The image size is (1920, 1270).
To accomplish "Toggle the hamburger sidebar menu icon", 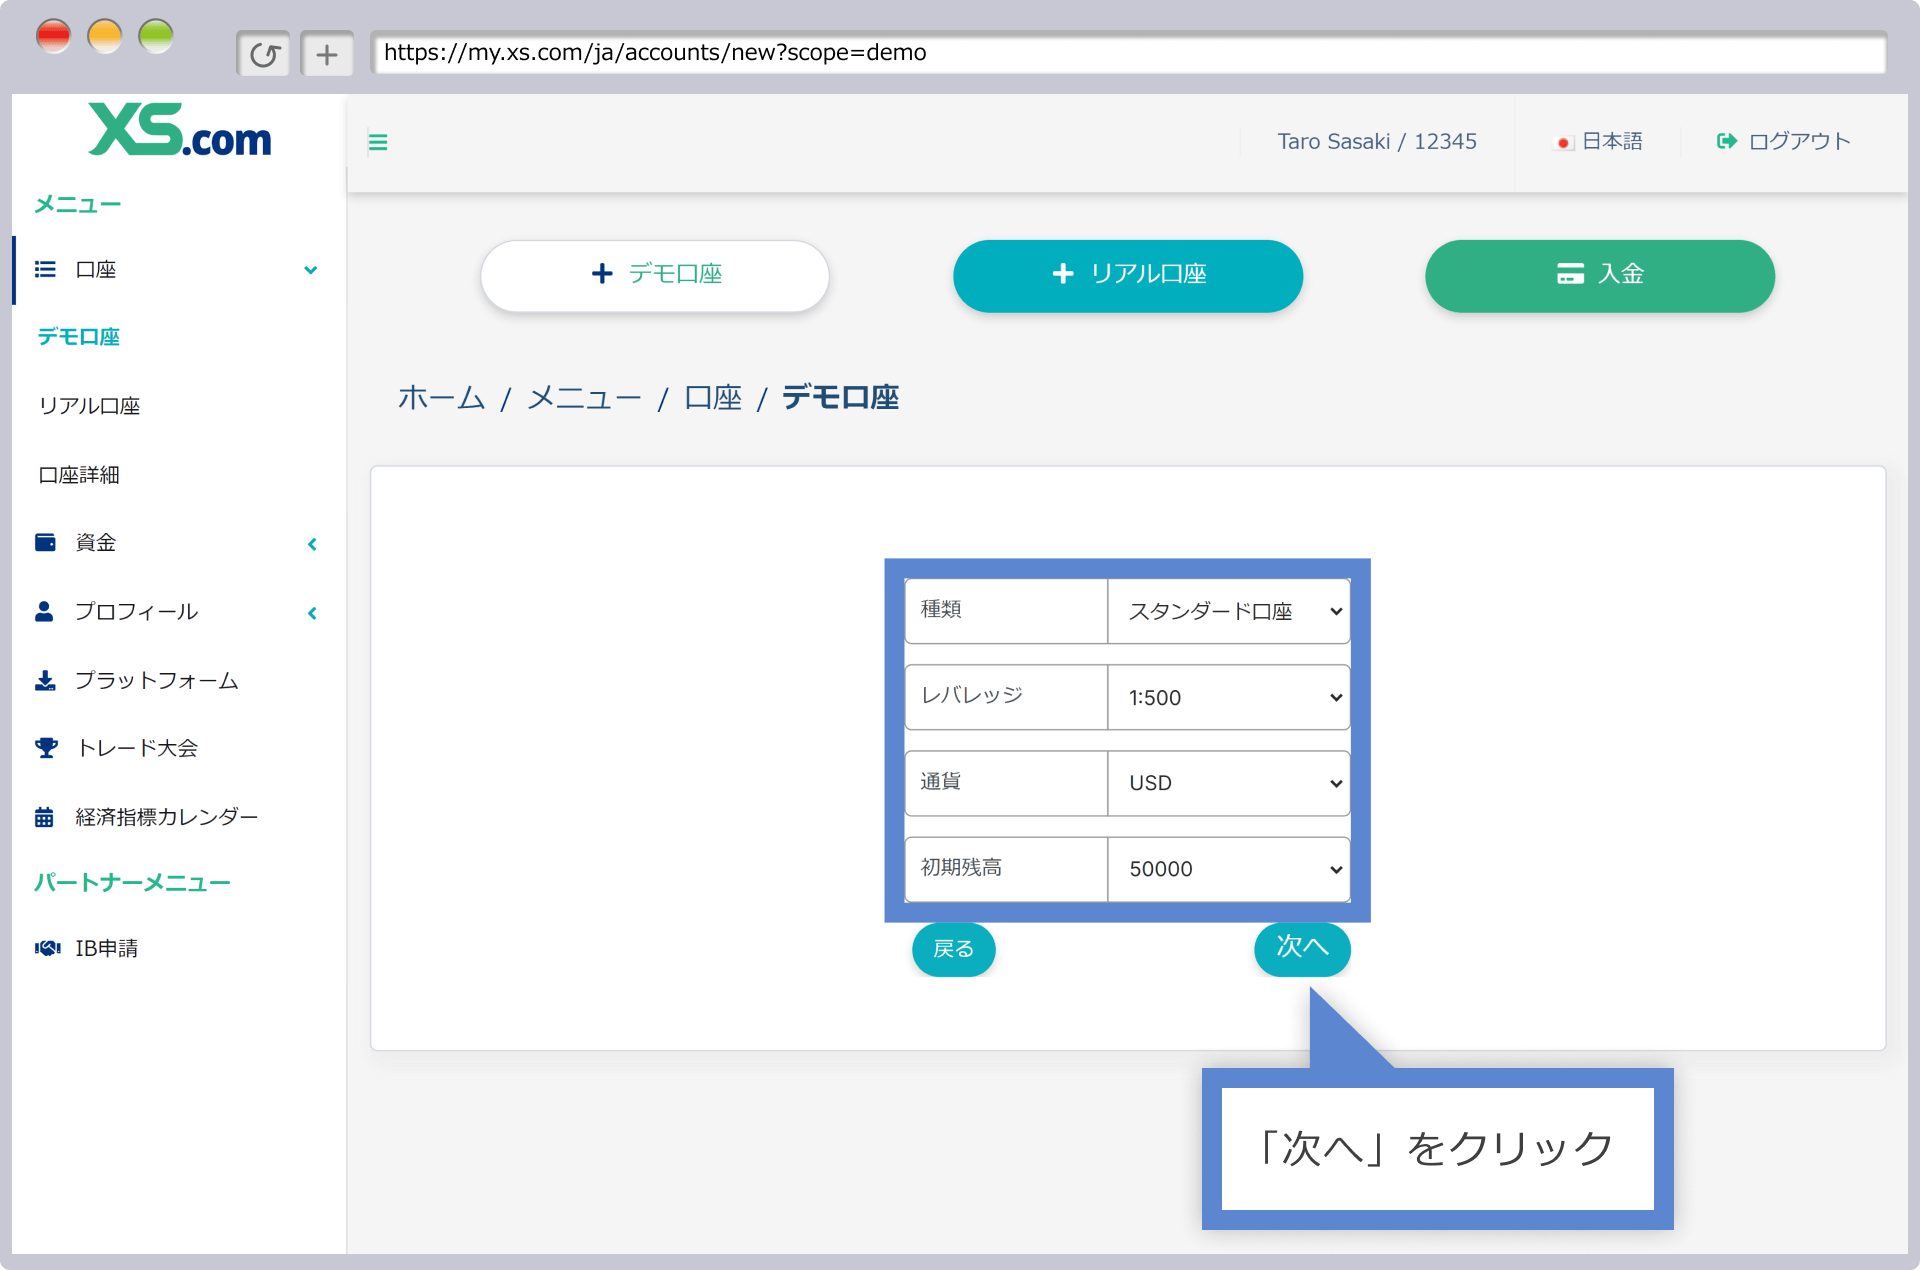I will [378, 142].
